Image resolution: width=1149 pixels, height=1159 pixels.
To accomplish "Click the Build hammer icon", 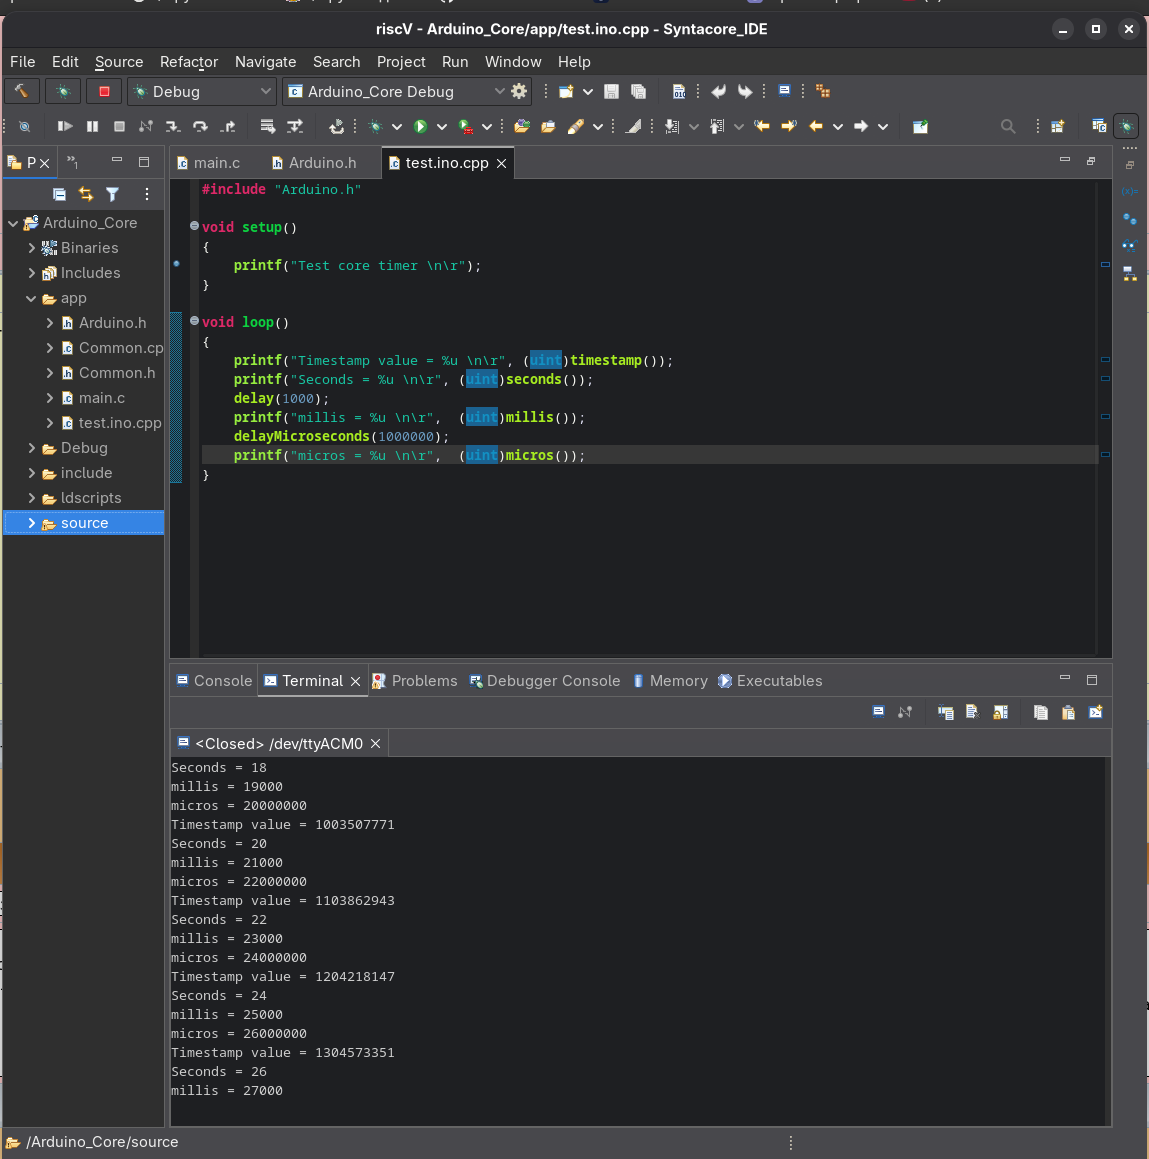I will pos(21,91).
